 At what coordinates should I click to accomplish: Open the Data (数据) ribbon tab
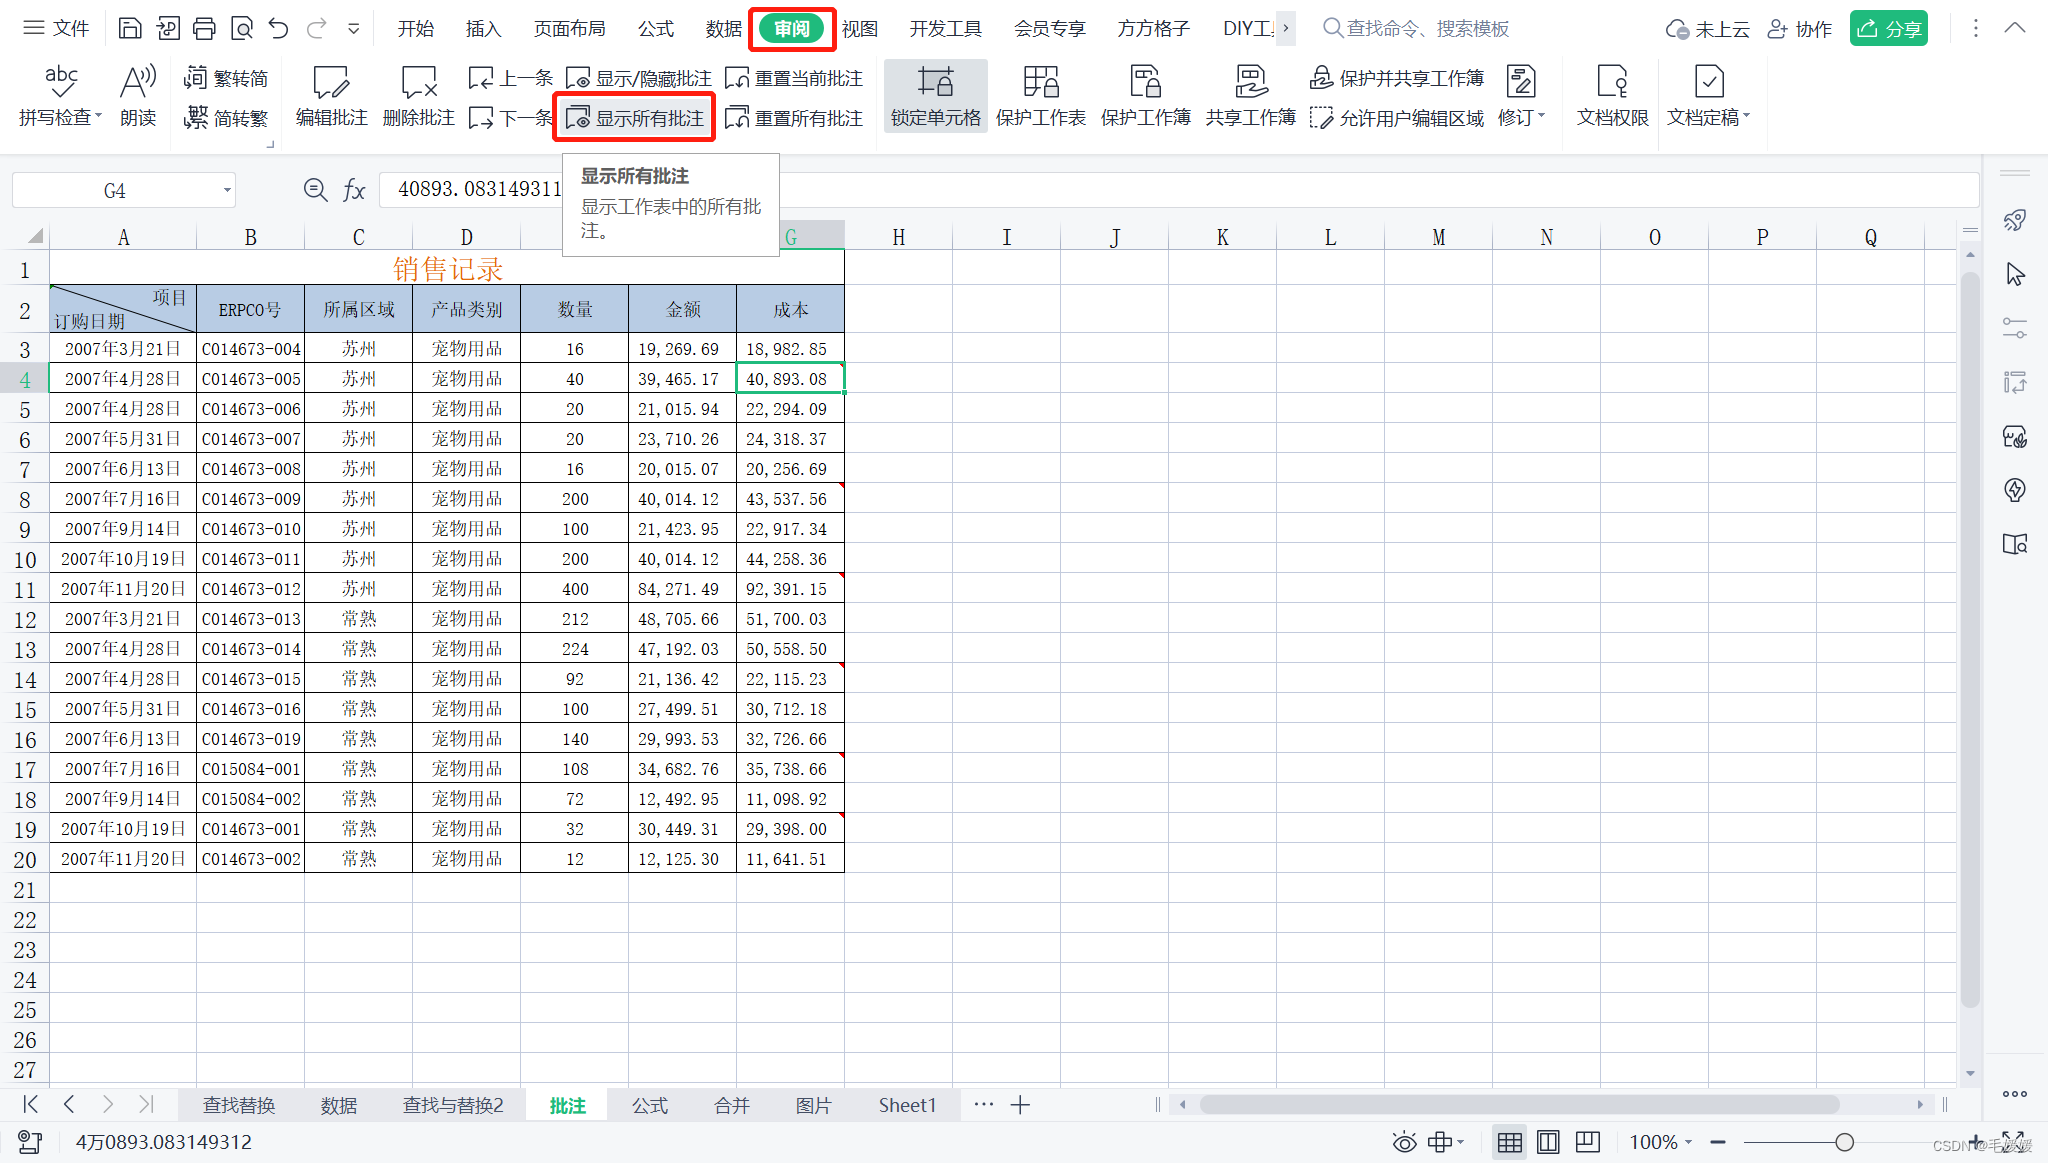(x=722, y=28)
